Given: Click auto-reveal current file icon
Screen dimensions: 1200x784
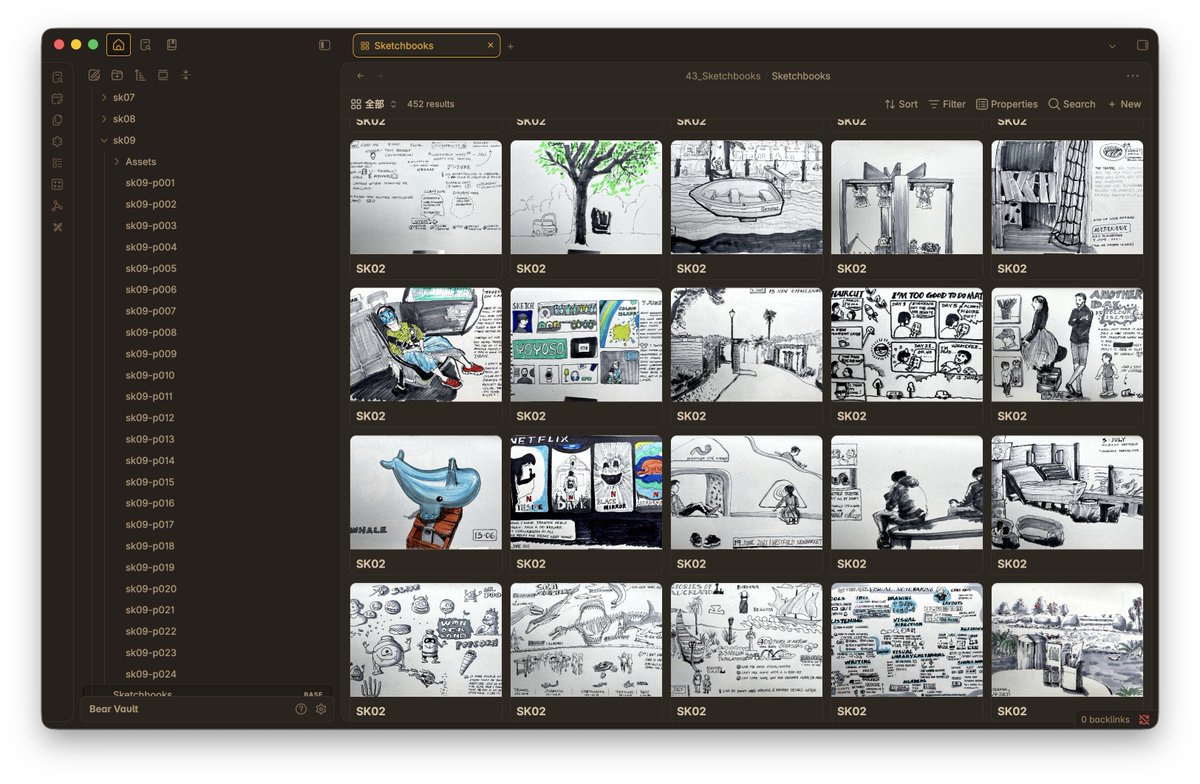Looking at the screenshot, I should point(162,75).
